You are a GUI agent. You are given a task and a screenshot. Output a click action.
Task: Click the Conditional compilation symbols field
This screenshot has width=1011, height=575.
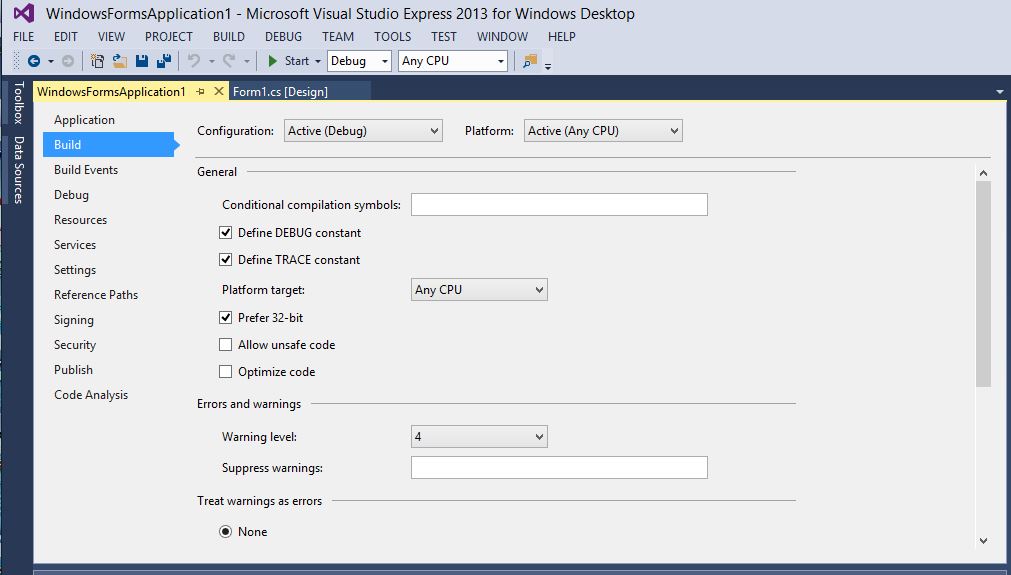559,205
